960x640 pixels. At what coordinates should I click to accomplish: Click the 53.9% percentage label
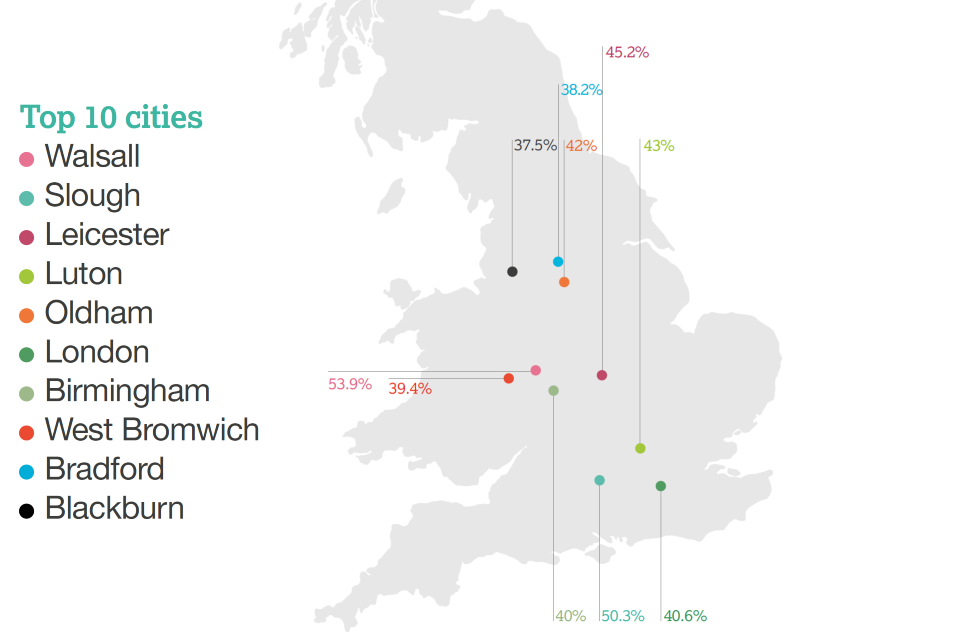point(350,383)
